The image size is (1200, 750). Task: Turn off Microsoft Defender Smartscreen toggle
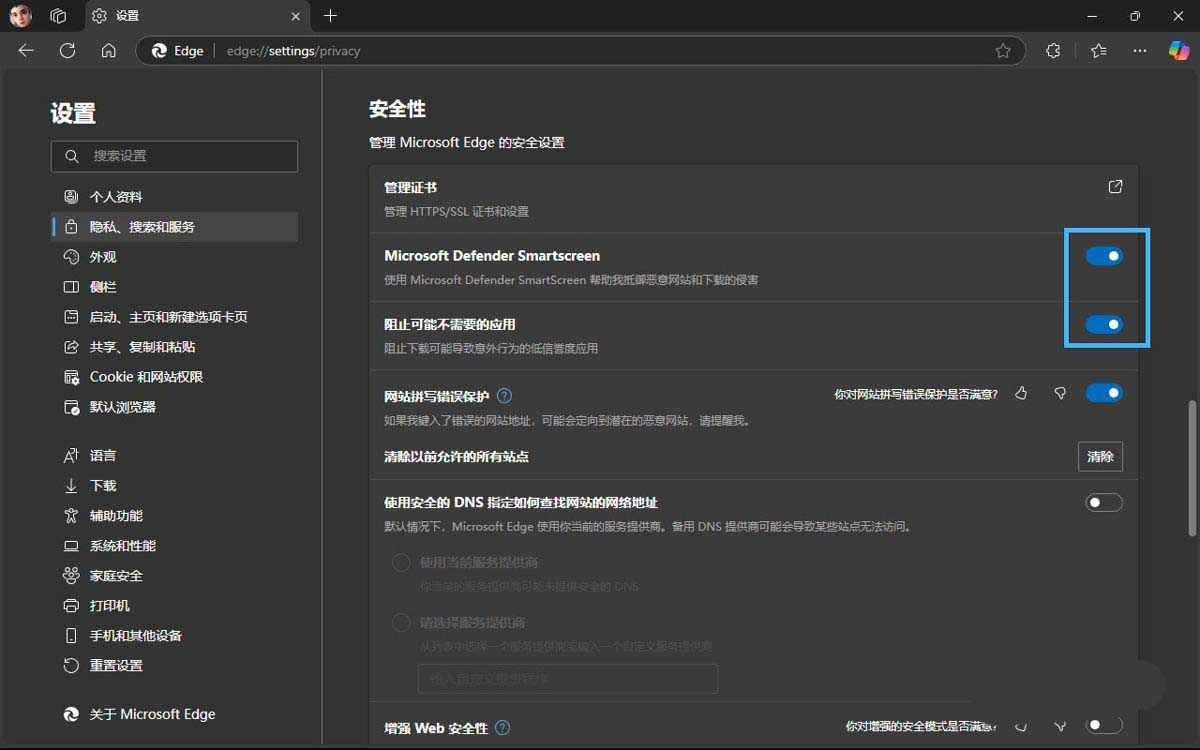(x=1104, y=256)
